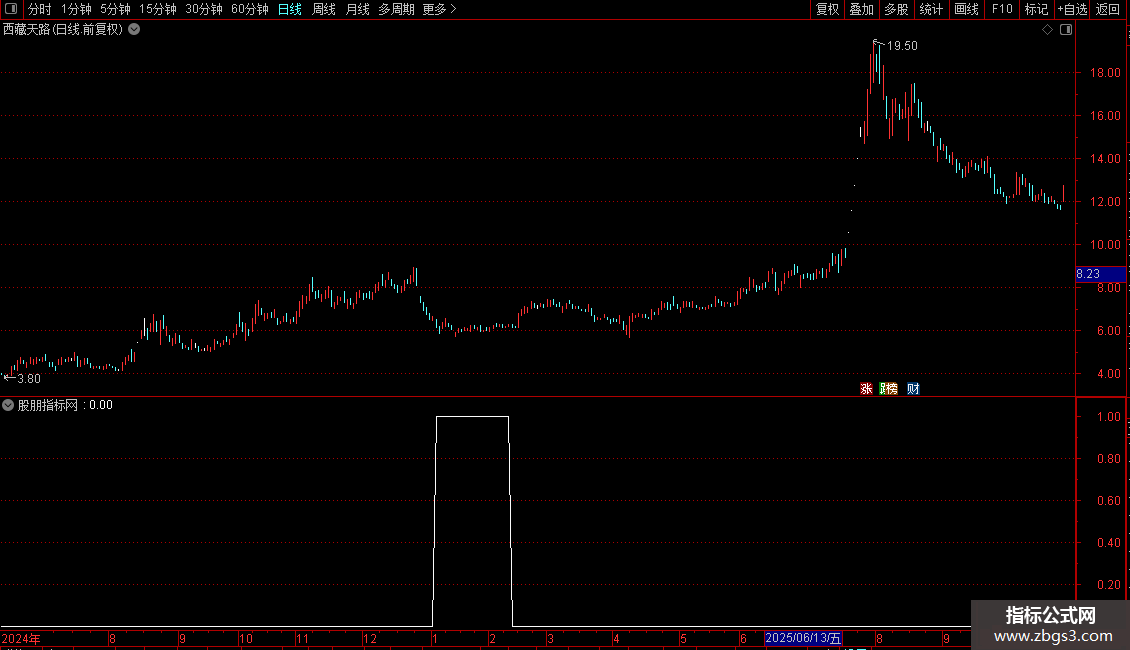The height and width of the screenshot is (650, 1130).
Task: Open dropdown beside 西藏天路 chart title
Action: (x=134, y=30)
